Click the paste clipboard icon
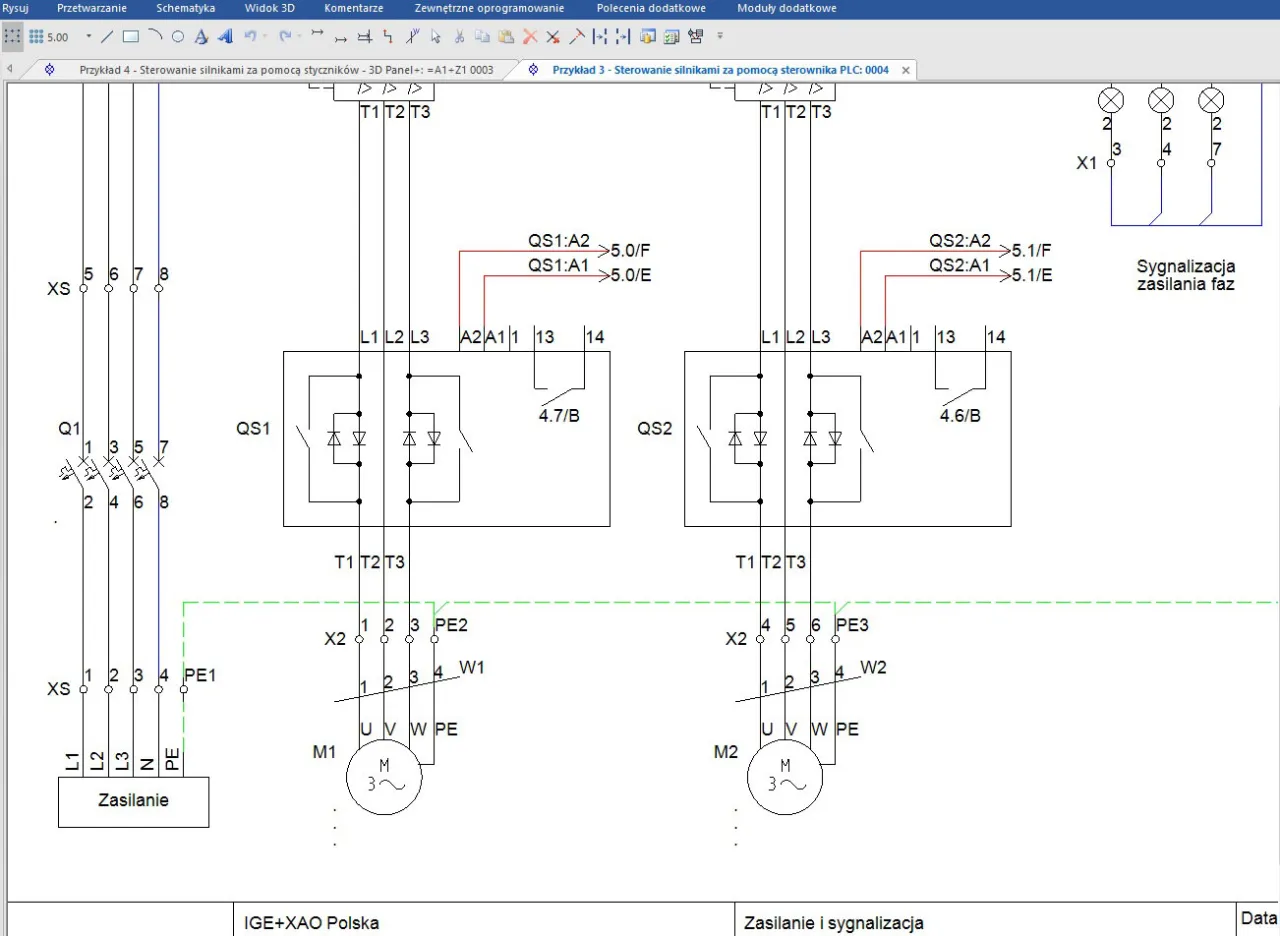Image resolution: width=1280 pixels, height=936 pixels. [506, 37]
